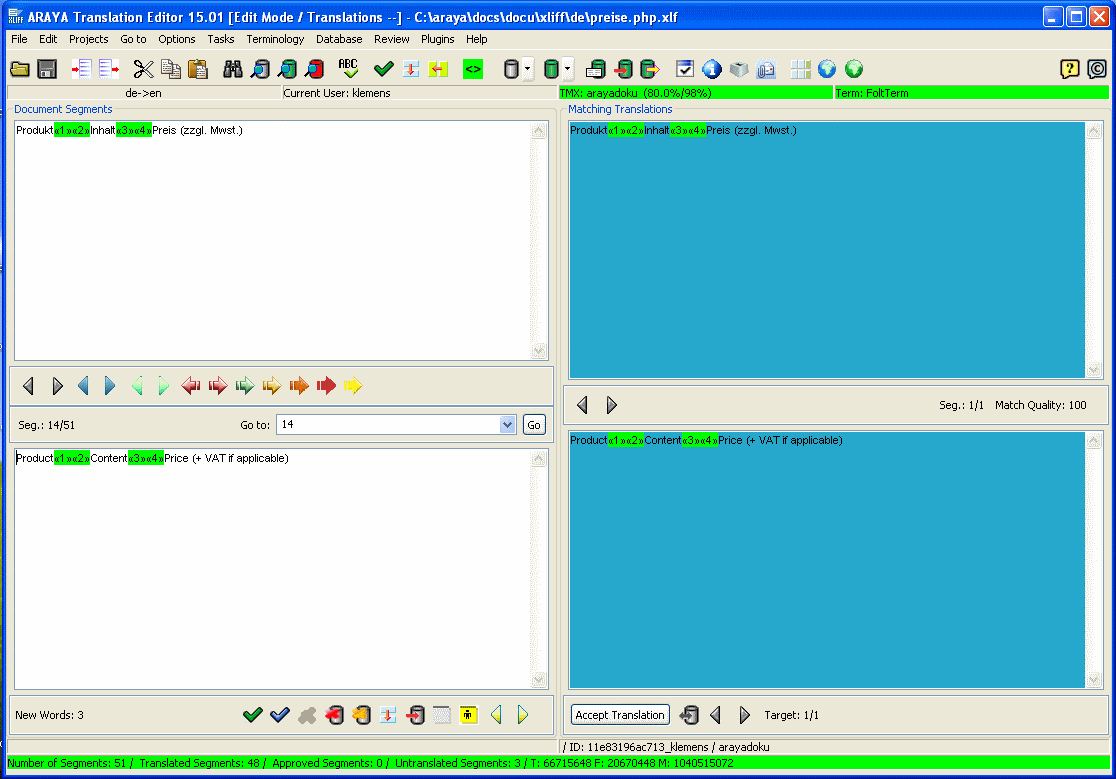Click the scissors cut icon

pos(144,69)
